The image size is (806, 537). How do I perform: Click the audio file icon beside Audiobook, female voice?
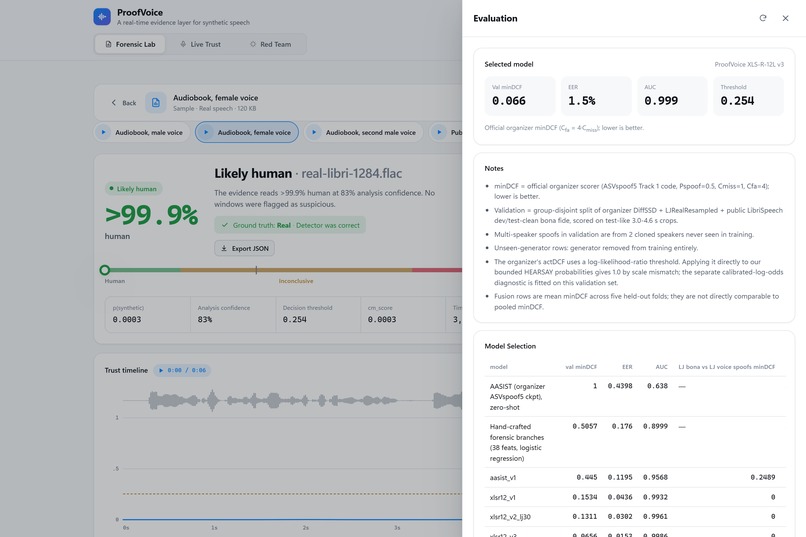pos(155,103)
